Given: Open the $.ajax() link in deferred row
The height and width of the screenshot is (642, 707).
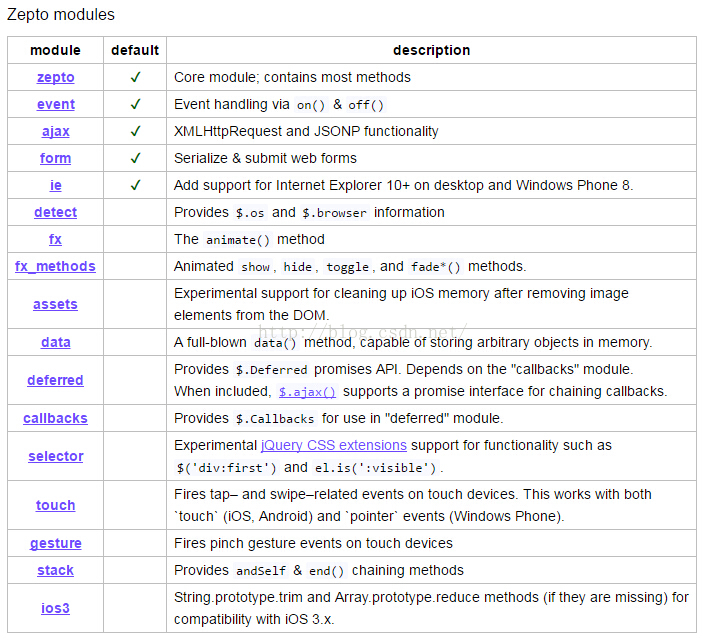Looking at the screenshot, I should tap(307, 392).
